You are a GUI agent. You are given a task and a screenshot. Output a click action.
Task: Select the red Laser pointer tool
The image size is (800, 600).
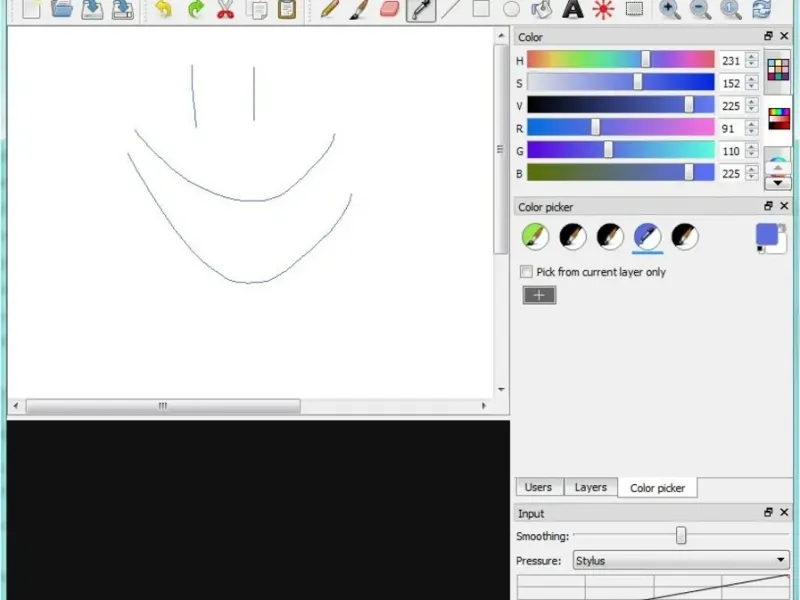603,9
